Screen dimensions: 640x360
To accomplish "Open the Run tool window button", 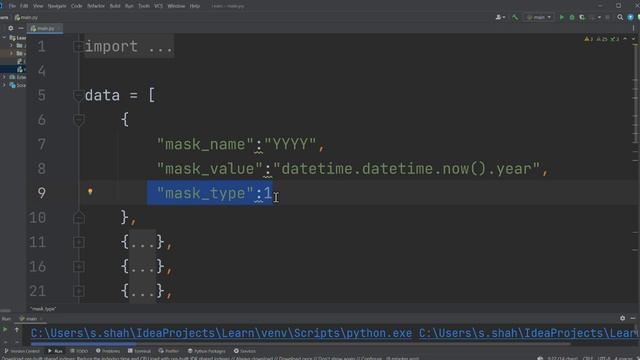I will point(55,351).
